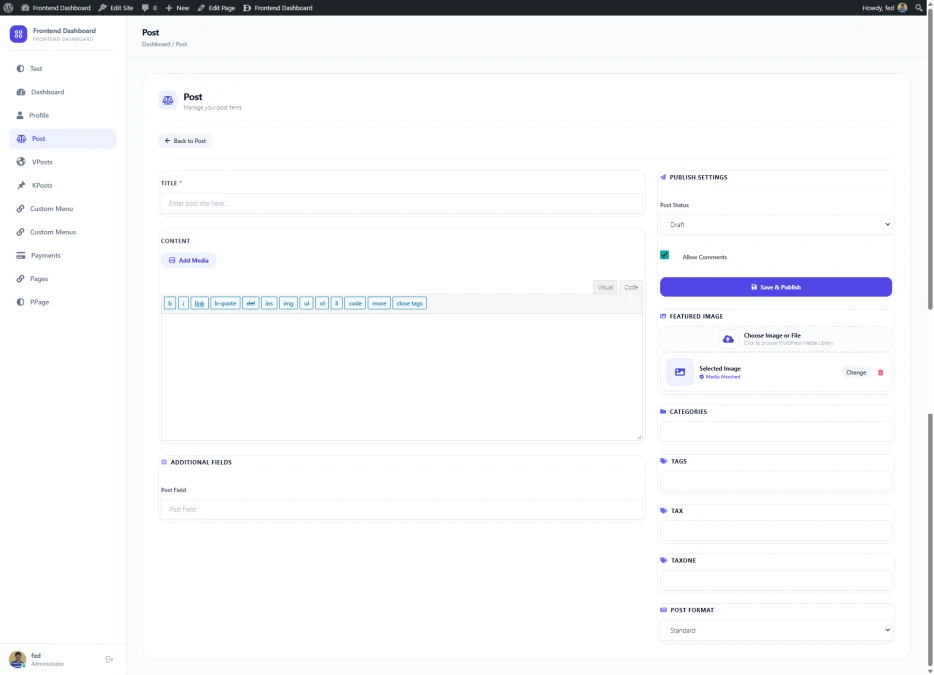This screenshot has height=675, width=934.
Task: Click the Tax input field
Action: pos(776,530)
